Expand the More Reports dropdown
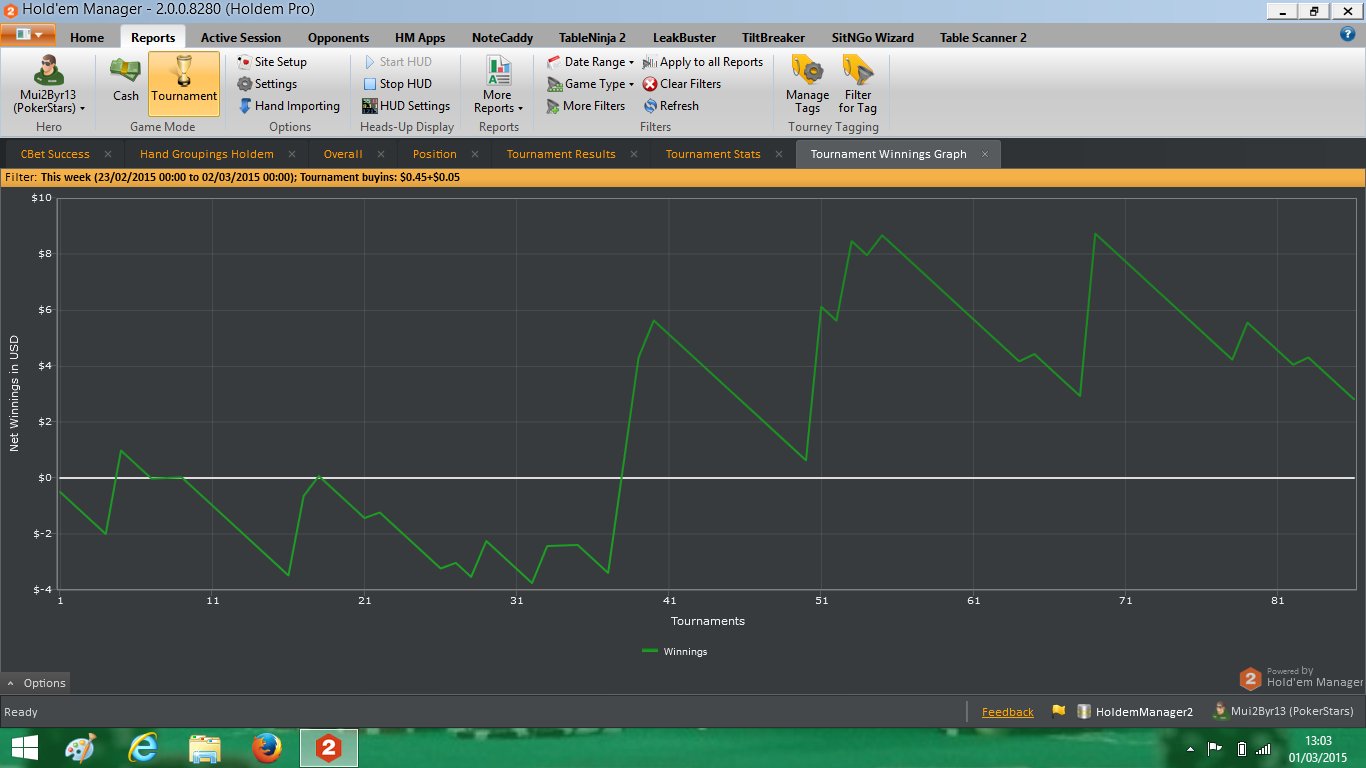 tap(498, 85)
